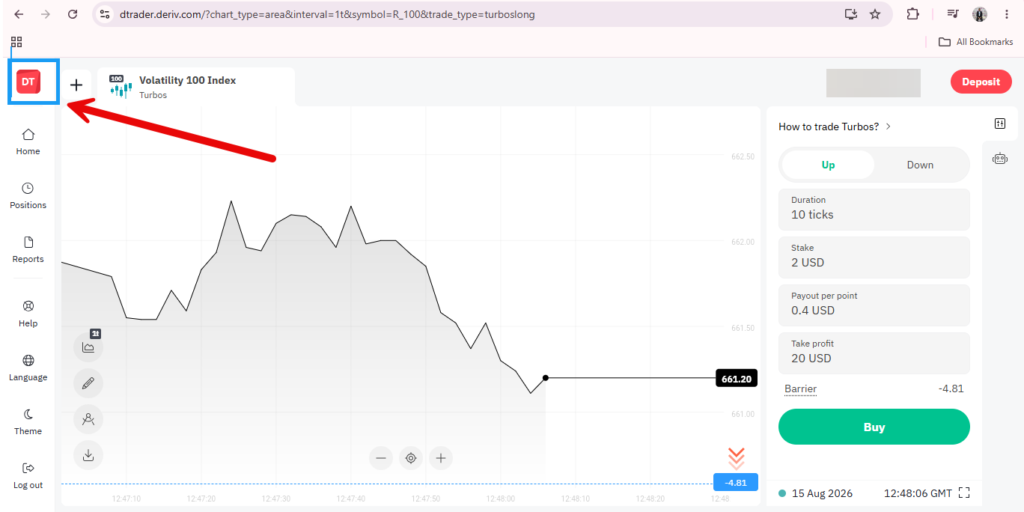Click the install app icon in address bar
Screen dimensions: 1024x512
(850, 14)
